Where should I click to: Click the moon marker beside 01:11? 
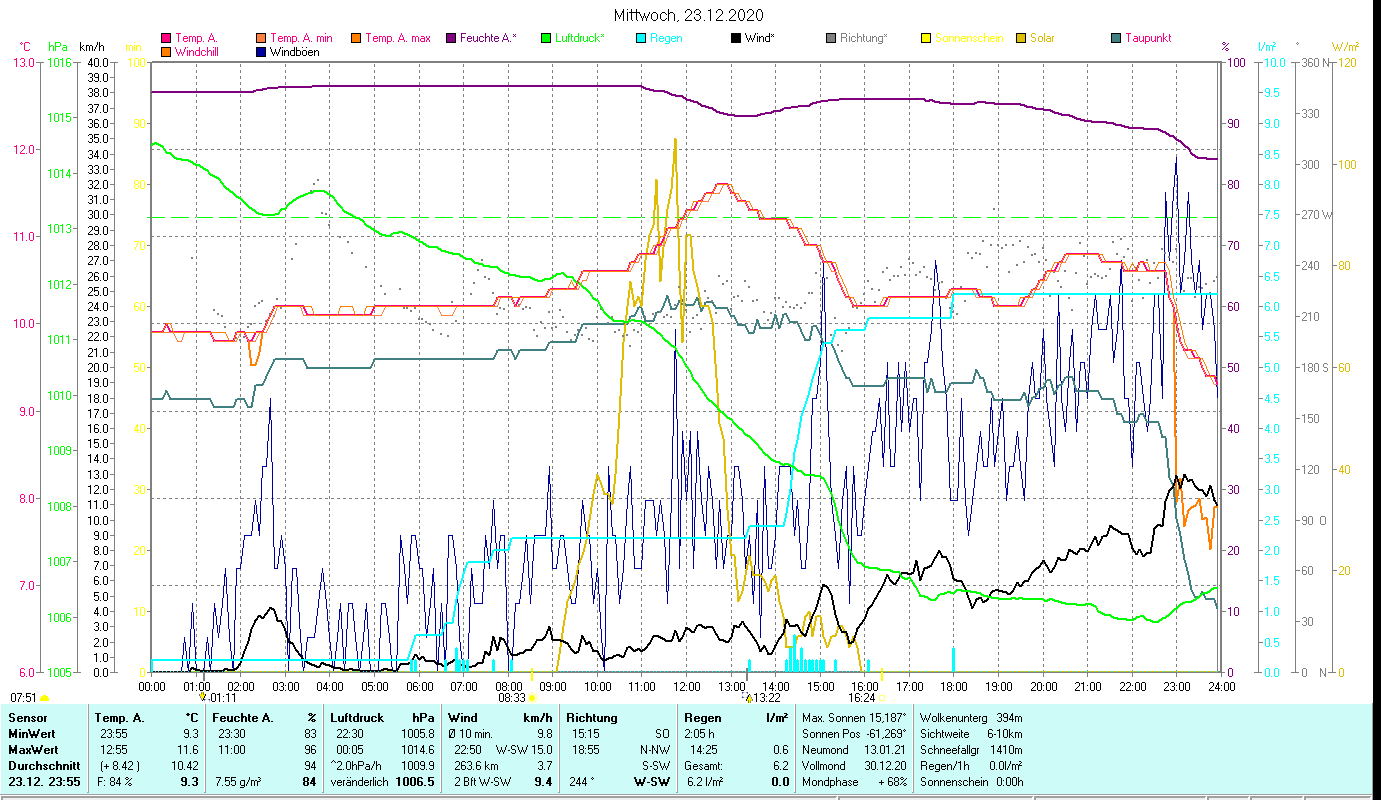(203, 697)
